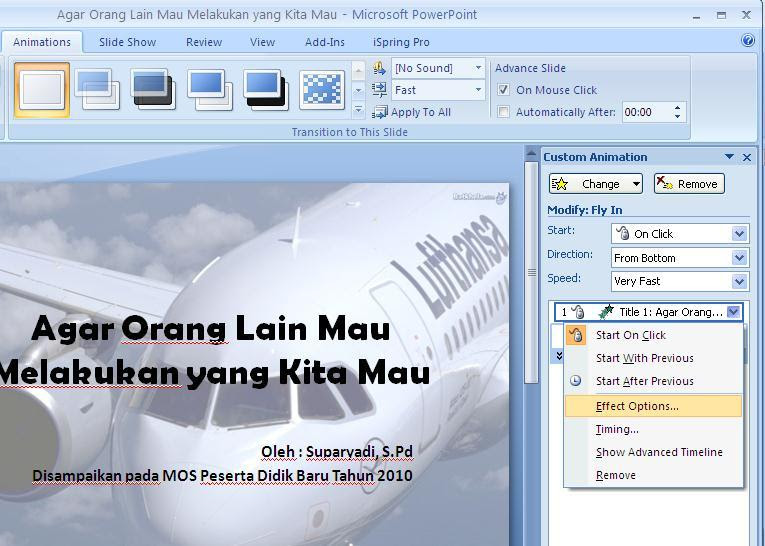Click the Automatically After time field
Image resolution: width=765 pixels, height=546 pixels.
pyautogui.click(x=646, y=112)
